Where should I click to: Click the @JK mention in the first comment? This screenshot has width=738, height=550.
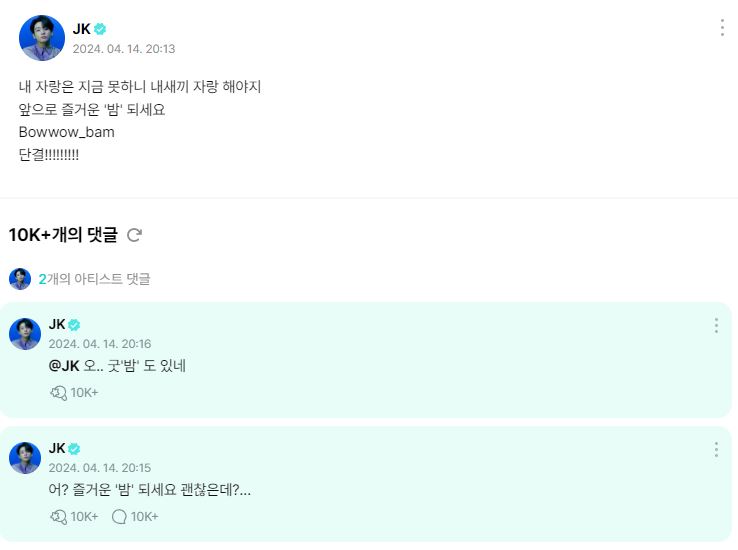tap(63, 366)
